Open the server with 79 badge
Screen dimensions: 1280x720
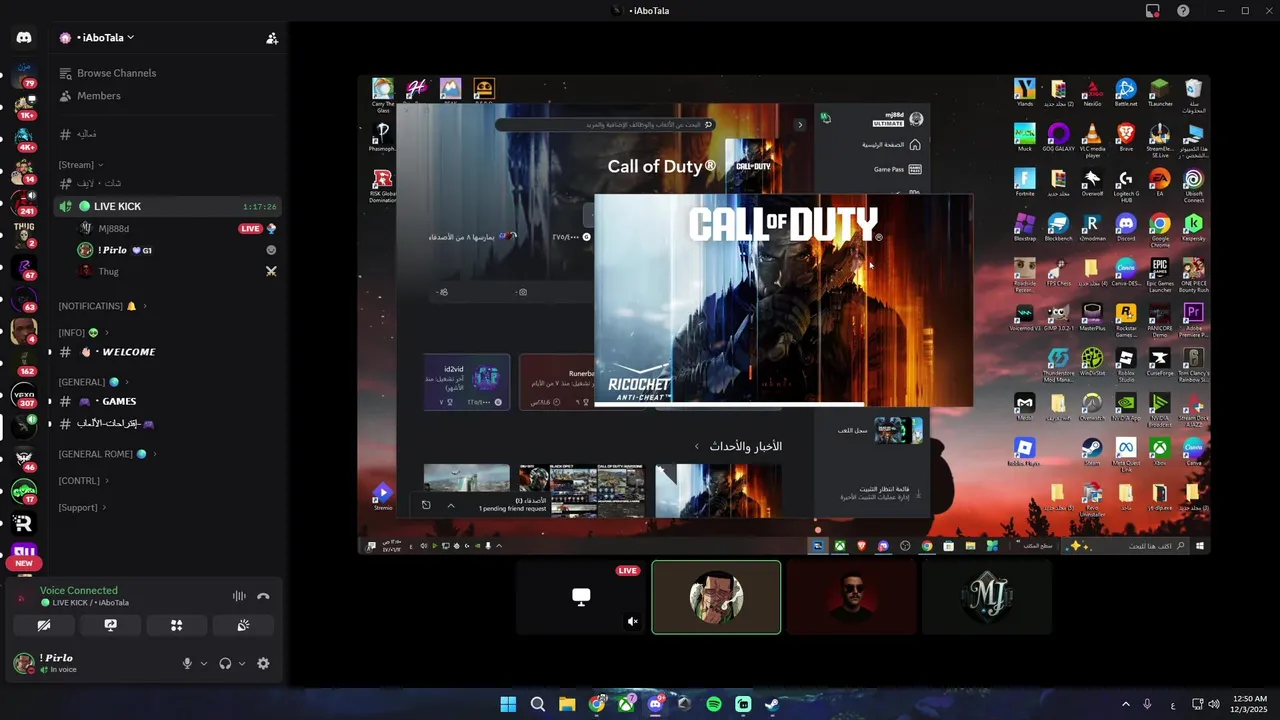(x=24, y=74)
